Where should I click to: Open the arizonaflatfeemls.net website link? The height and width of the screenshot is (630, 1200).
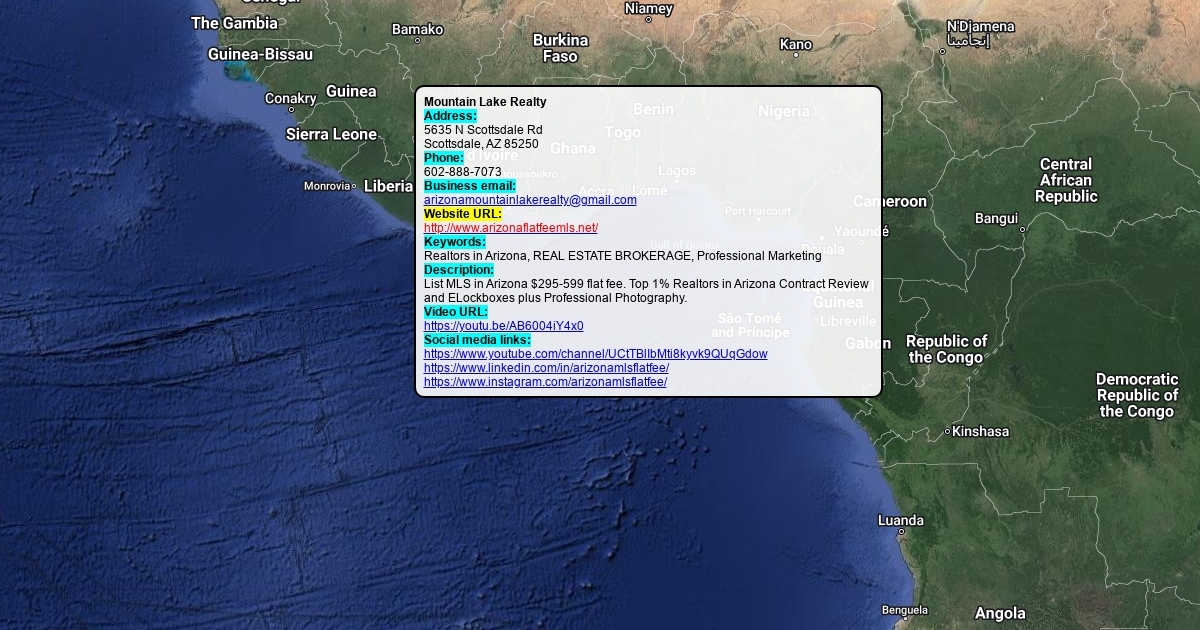coord(511,228)
